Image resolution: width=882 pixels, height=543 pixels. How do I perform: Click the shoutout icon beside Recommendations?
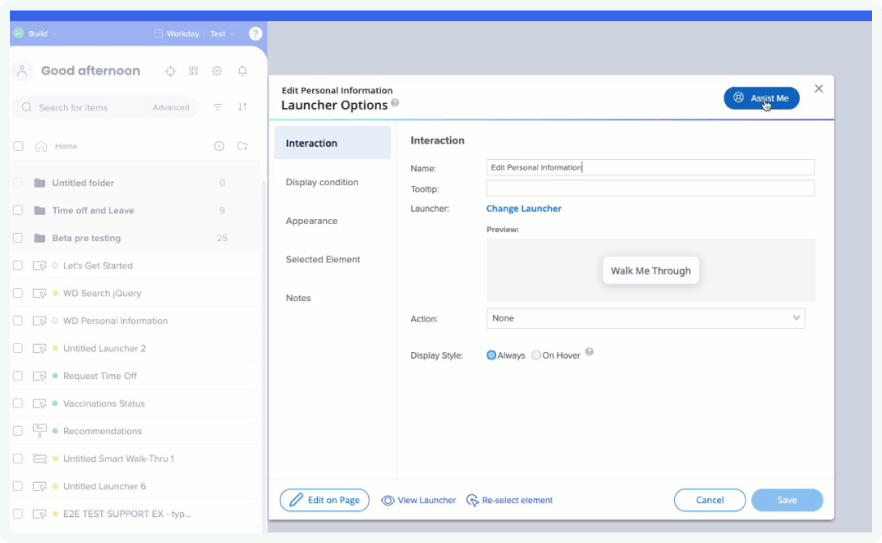pyautogui.click(x=39, y=431)
